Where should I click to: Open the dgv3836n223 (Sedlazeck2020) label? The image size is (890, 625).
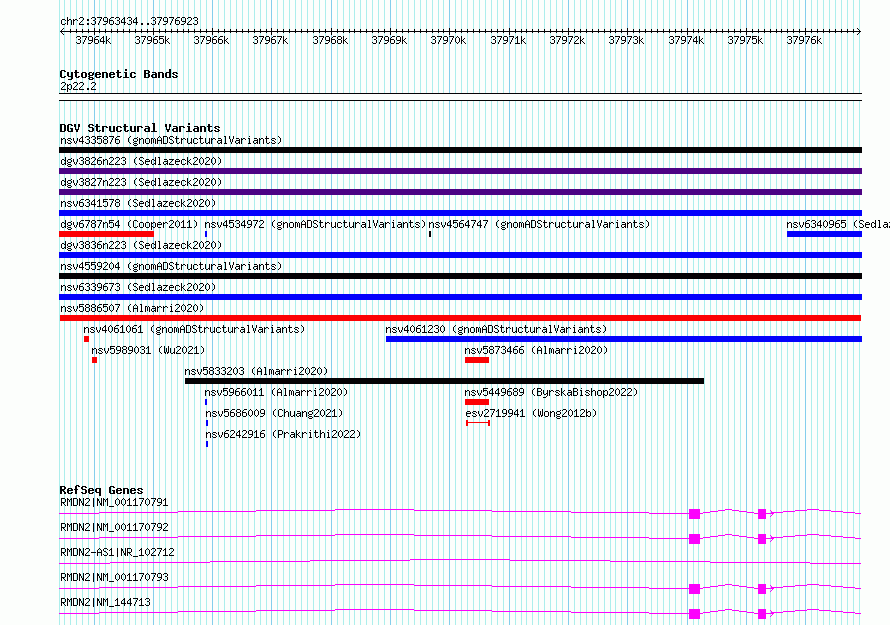(x=141, y=245)
